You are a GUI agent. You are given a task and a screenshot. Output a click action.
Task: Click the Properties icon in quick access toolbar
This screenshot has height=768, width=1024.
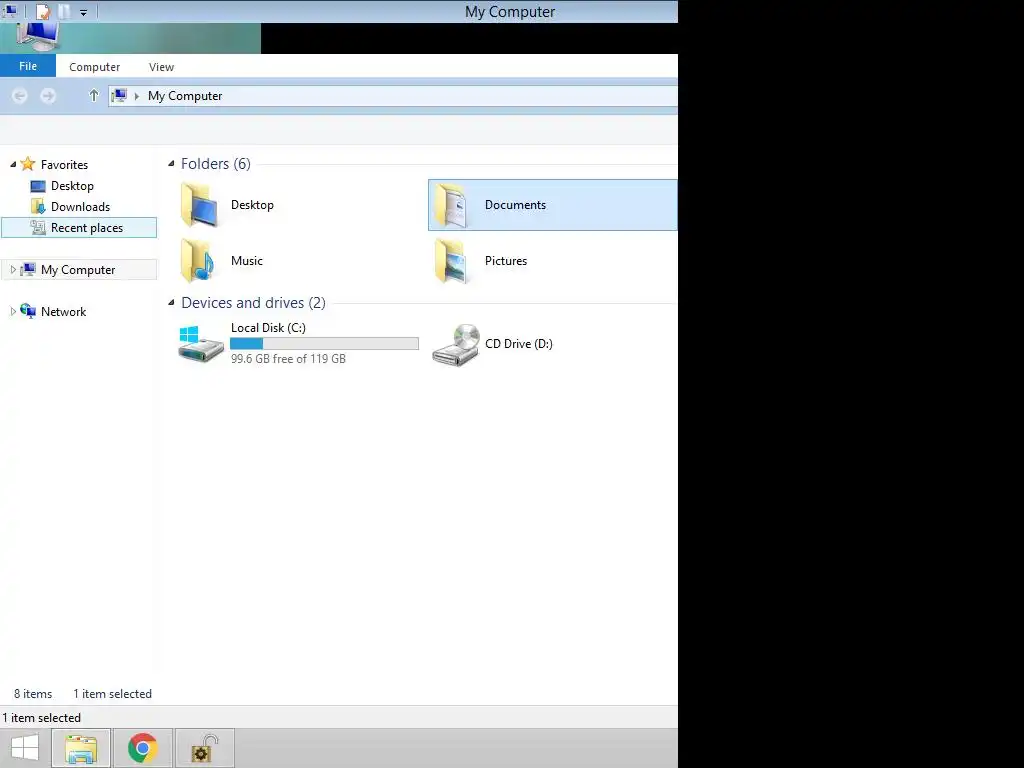pos(43,11)
